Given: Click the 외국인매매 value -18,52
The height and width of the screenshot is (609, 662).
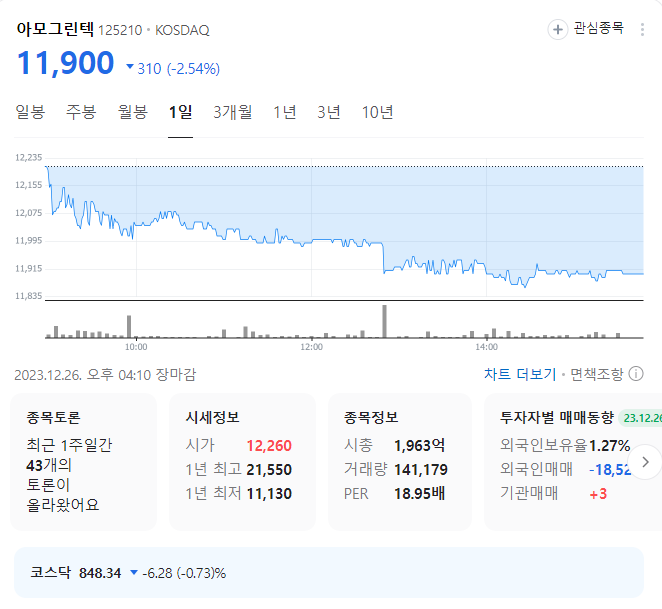Looking at the screenshot, I should click(x=610, y=470).
